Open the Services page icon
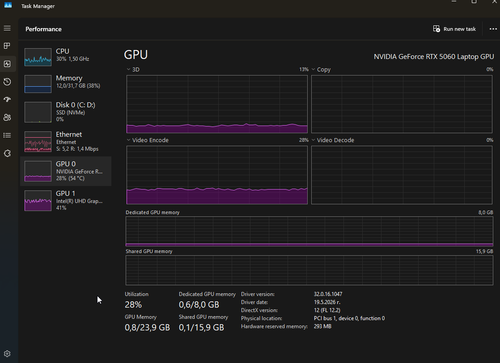The image size is (500, 363). (x=7, y=153)
